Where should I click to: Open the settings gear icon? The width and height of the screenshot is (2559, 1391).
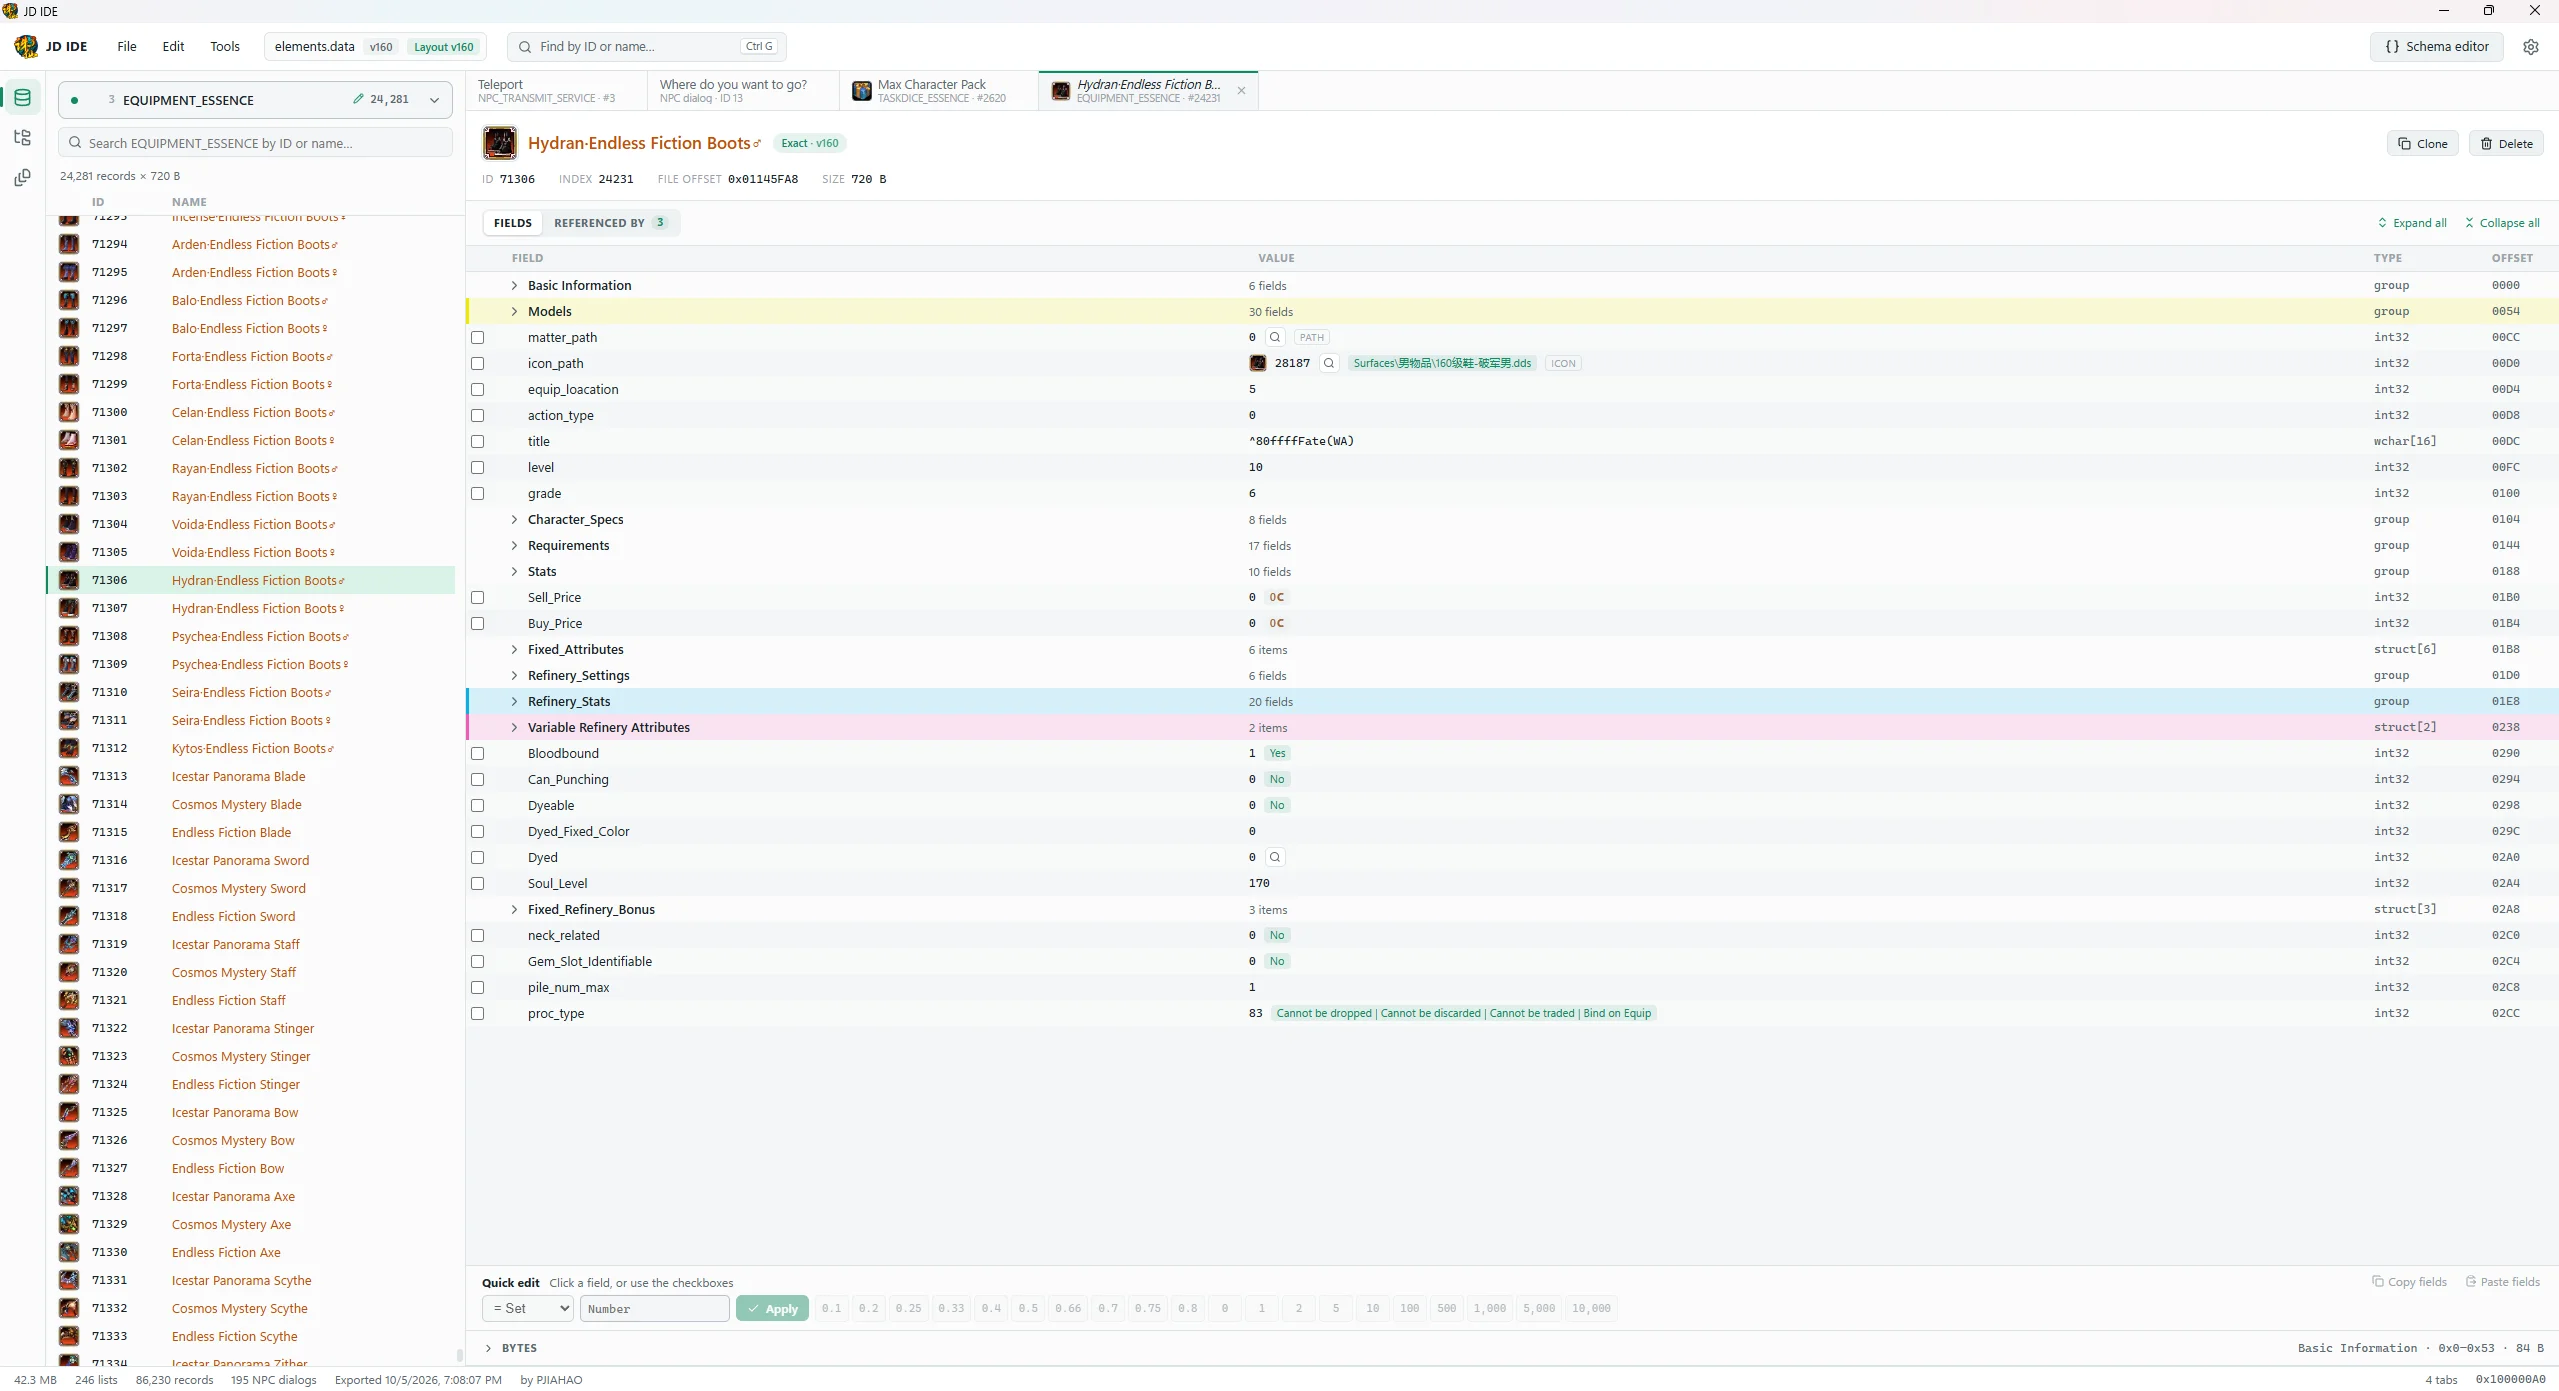2530,47
